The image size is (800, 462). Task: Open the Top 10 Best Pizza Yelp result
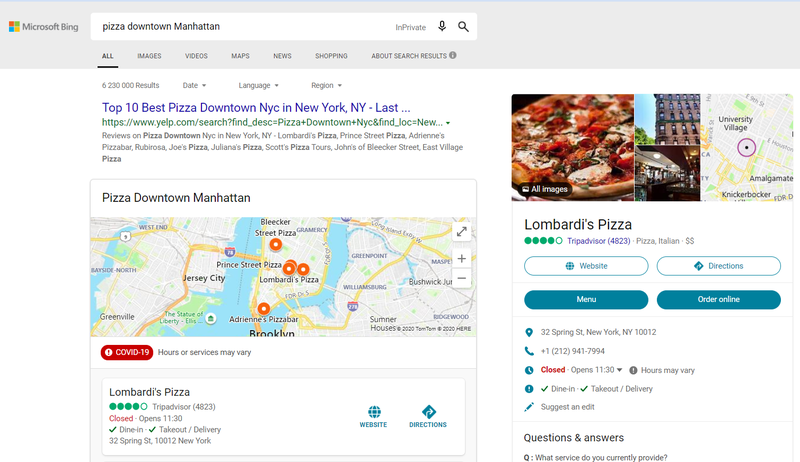pos(256,108)
